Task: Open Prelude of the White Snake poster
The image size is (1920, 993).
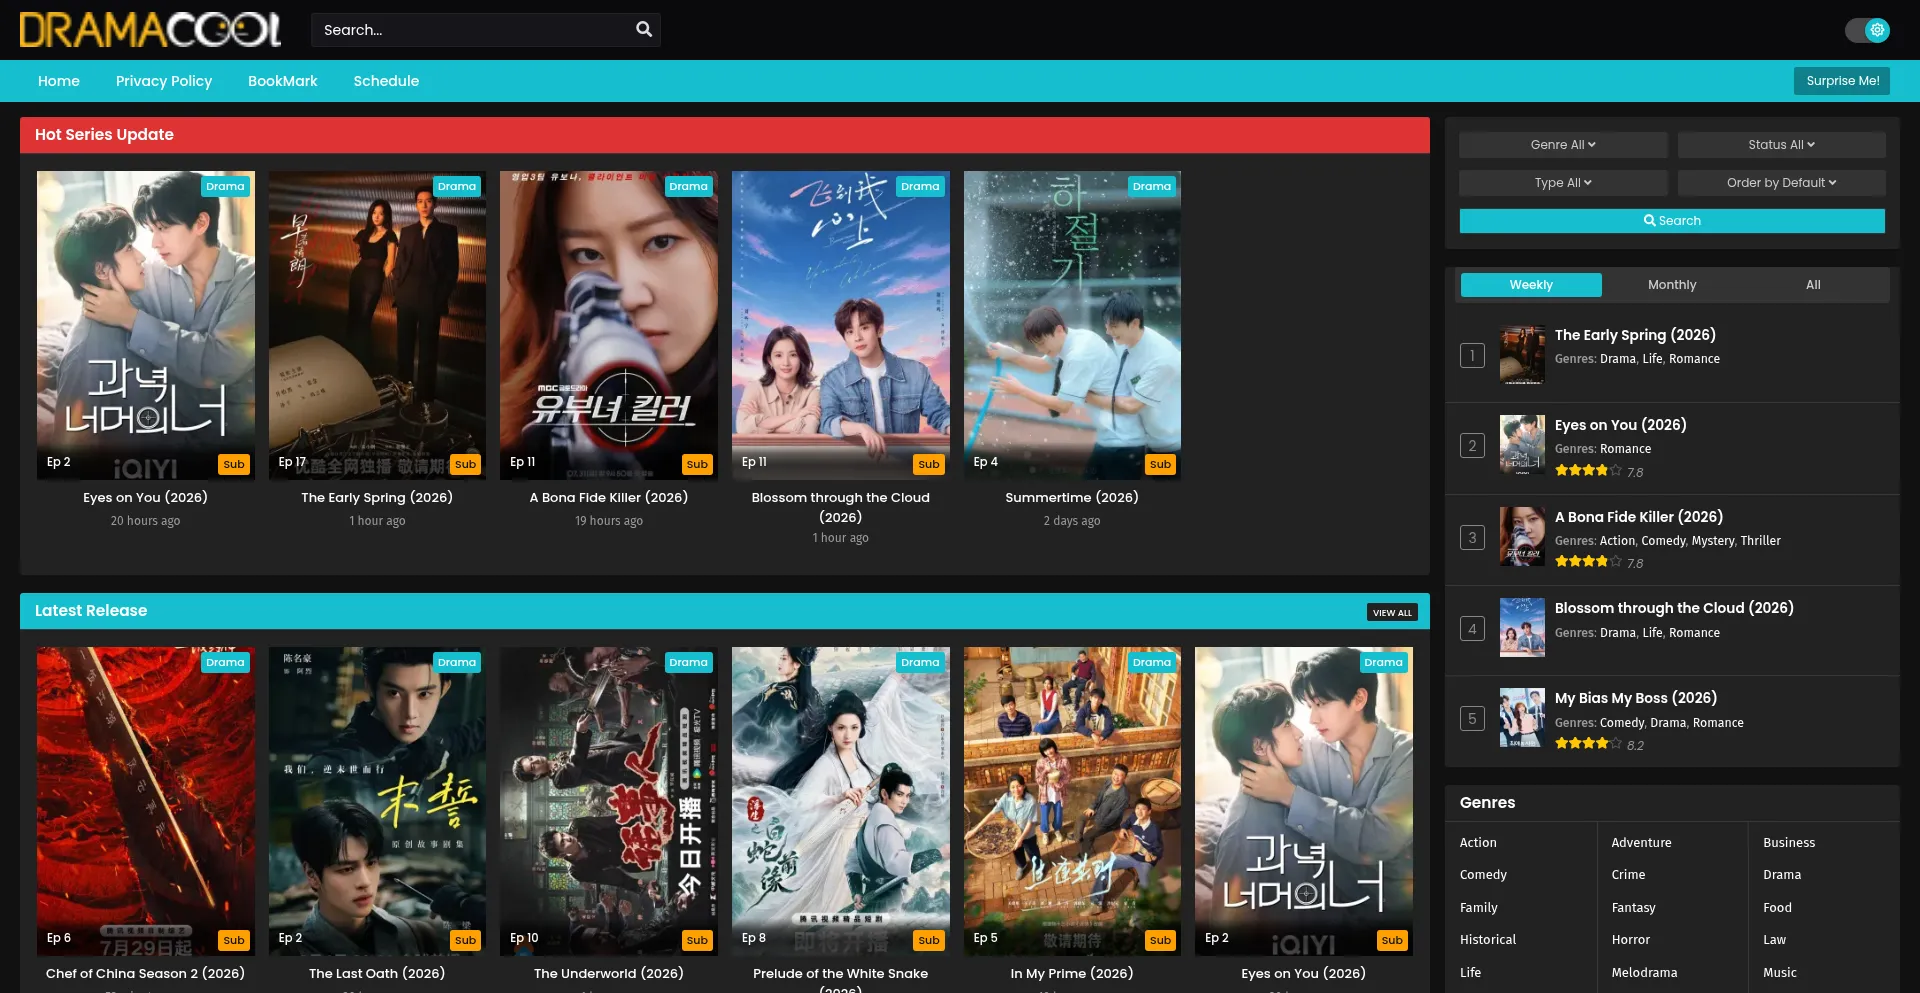Action: [841, 801]
